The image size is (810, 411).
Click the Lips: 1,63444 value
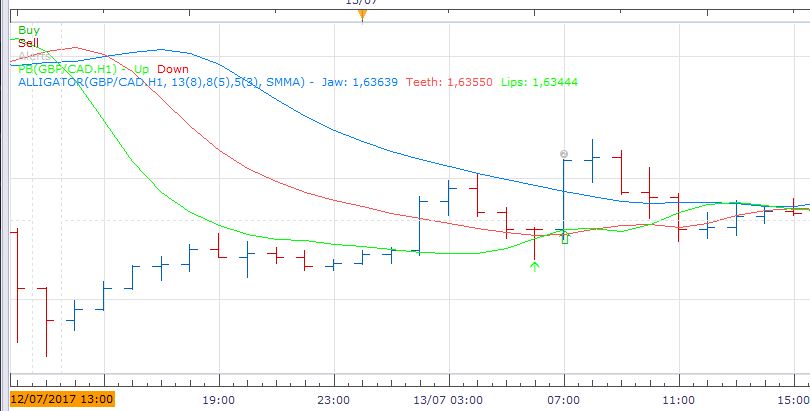click(539, 82)
